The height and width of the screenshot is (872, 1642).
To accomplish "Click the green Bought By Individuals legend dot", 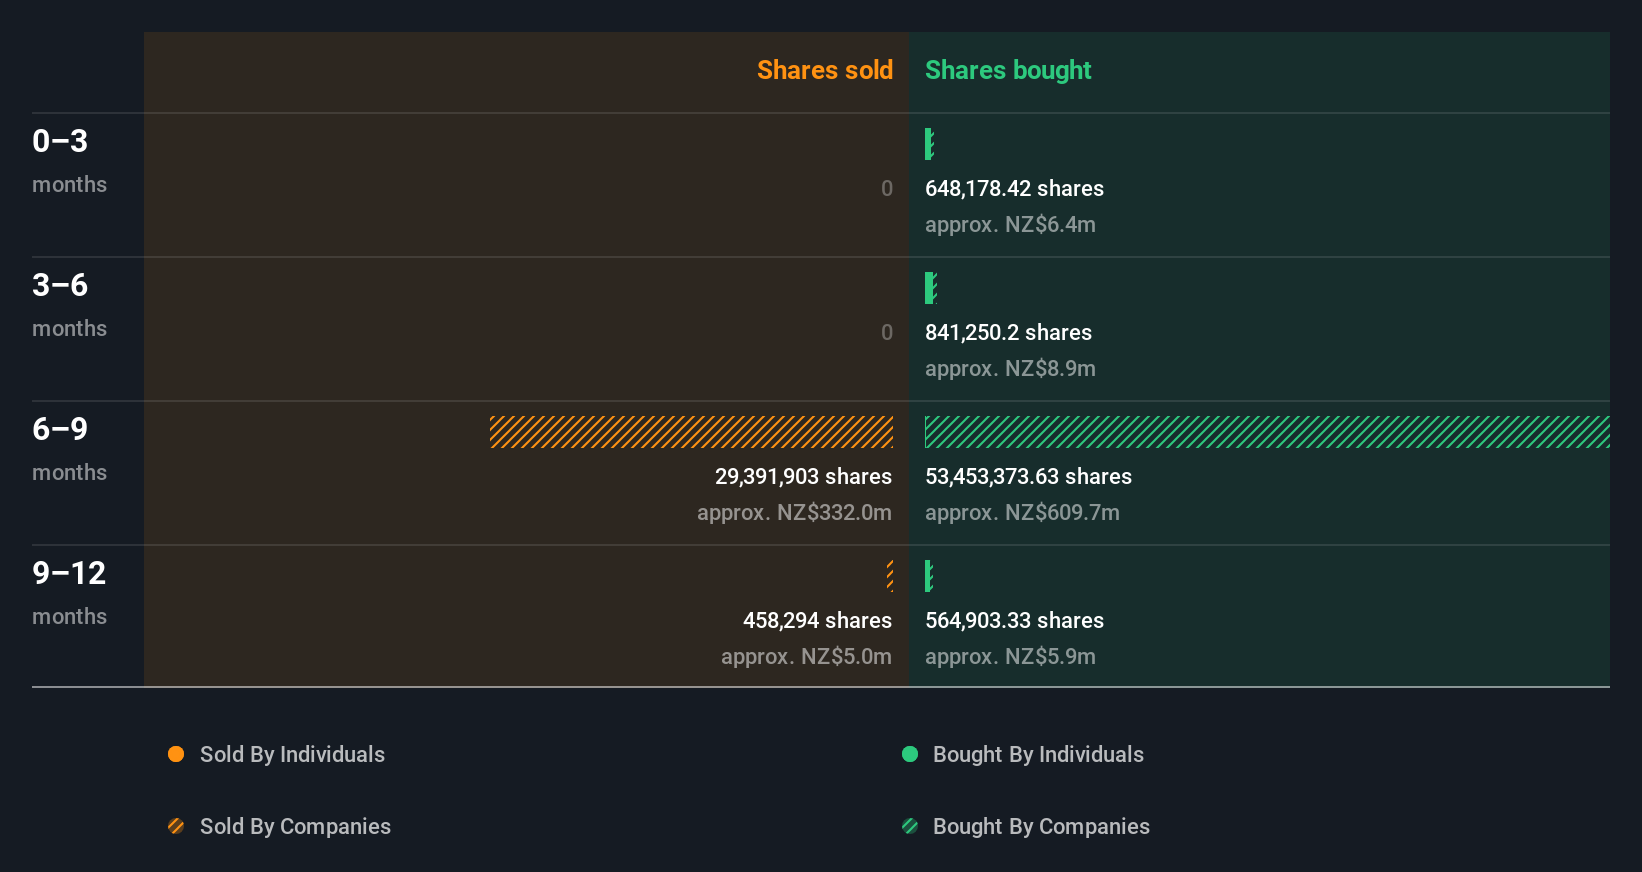I will tap(910, 754).
